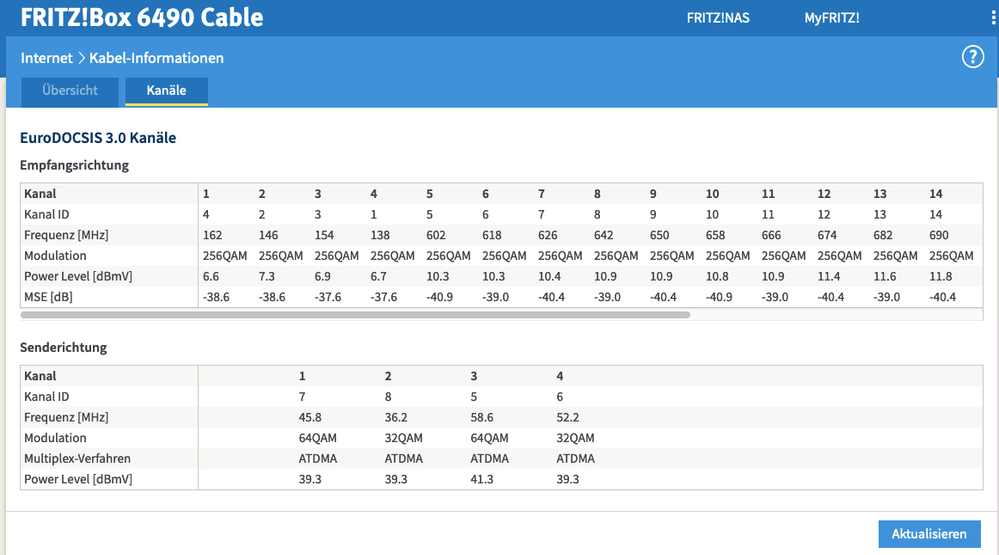Click Modulation label in Empfangsrichtung table
Screen dimensions: 999x555
[x=55, y=256]
